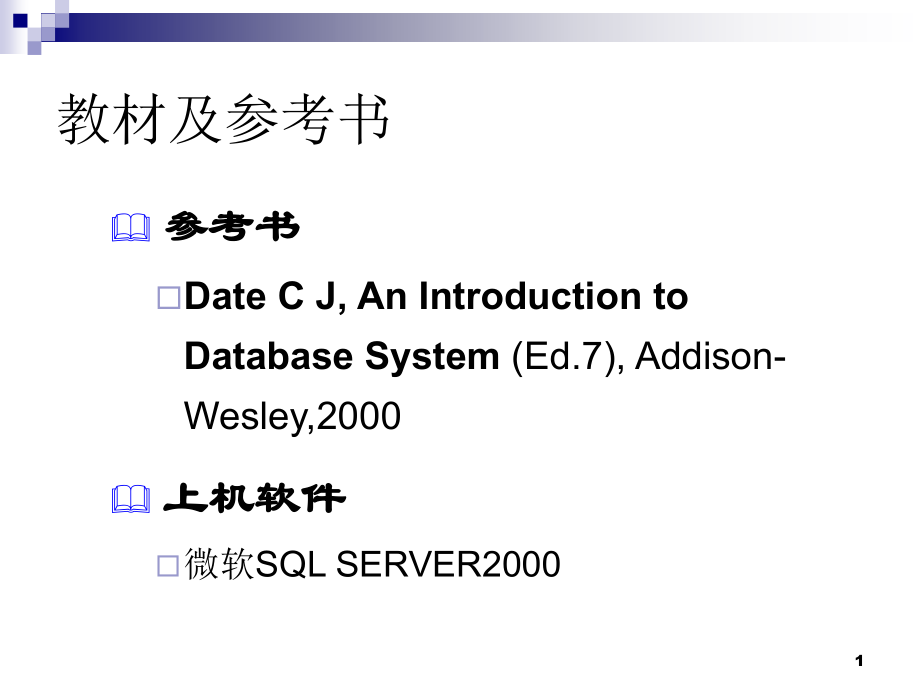920x690 pixels.
Task: Click the slide page number 1
Action: click(859, 659)
